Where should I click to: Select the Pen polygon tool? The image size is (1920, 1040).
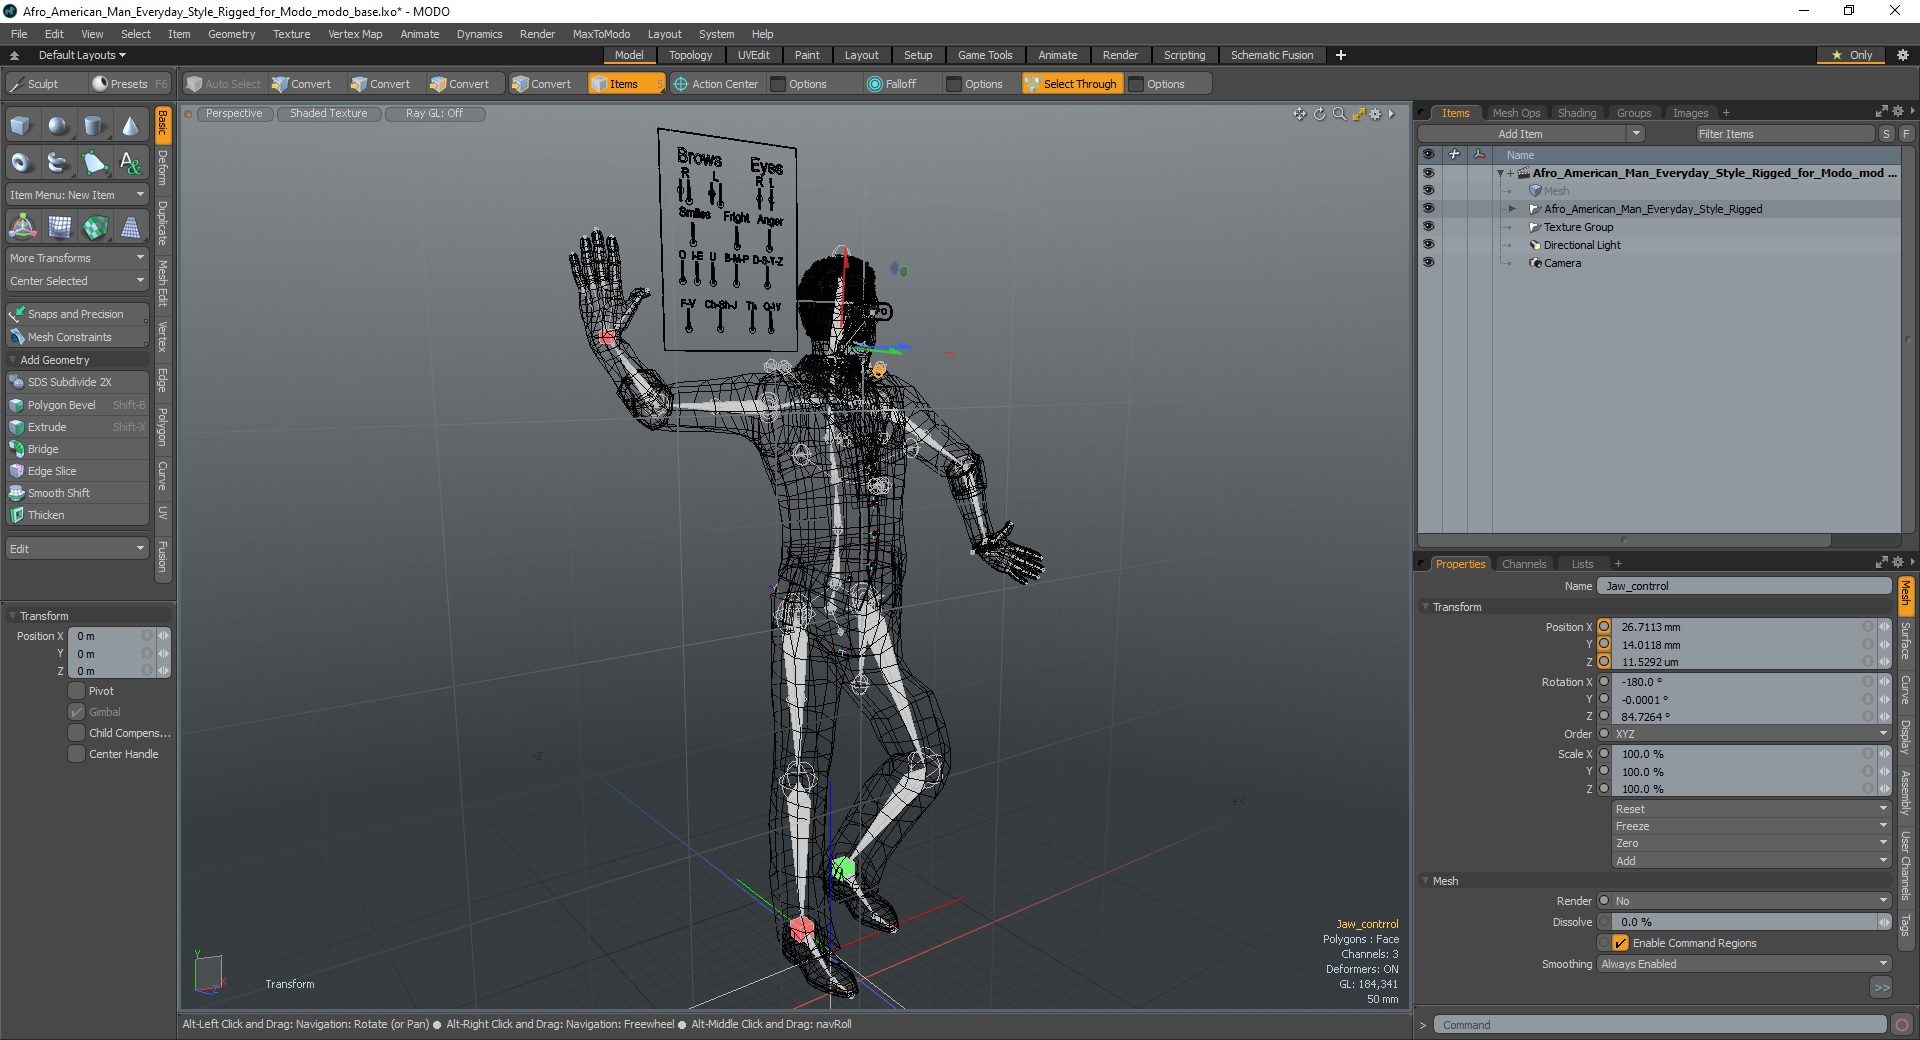pyautogui.click(x=94, y=162)
